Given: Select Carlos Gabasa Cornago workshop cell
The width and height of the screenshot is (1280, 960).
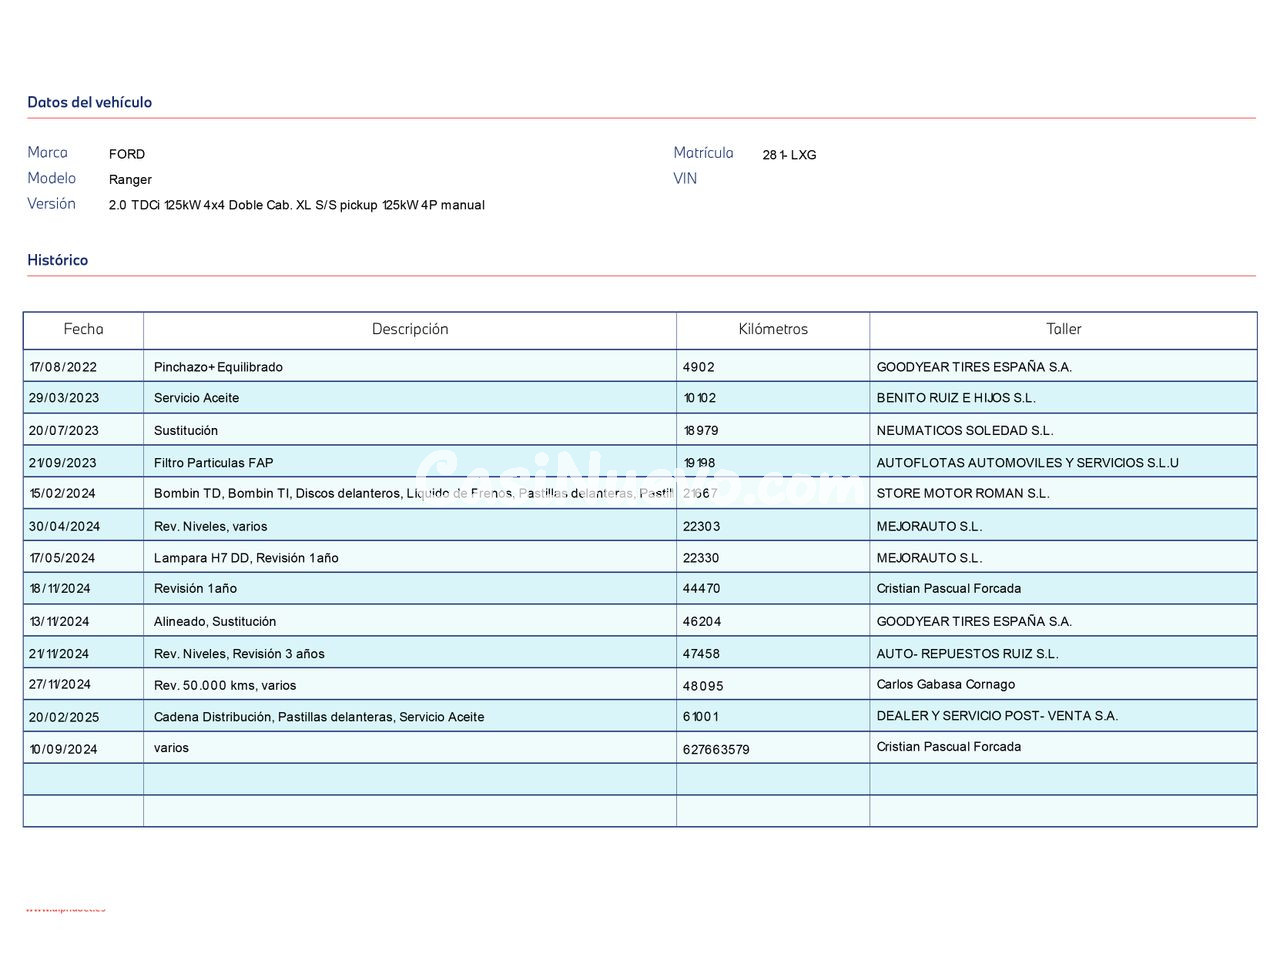Looking at the screenshot, I should click(x=945, y=685).
